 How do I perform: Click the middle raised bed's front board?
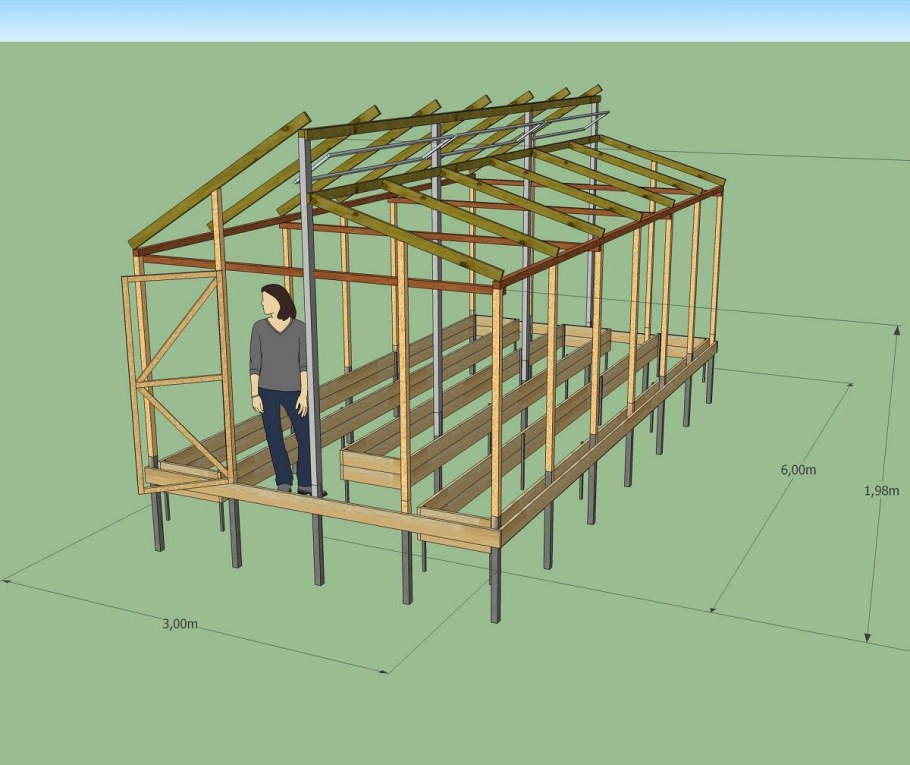pos(372,468)
